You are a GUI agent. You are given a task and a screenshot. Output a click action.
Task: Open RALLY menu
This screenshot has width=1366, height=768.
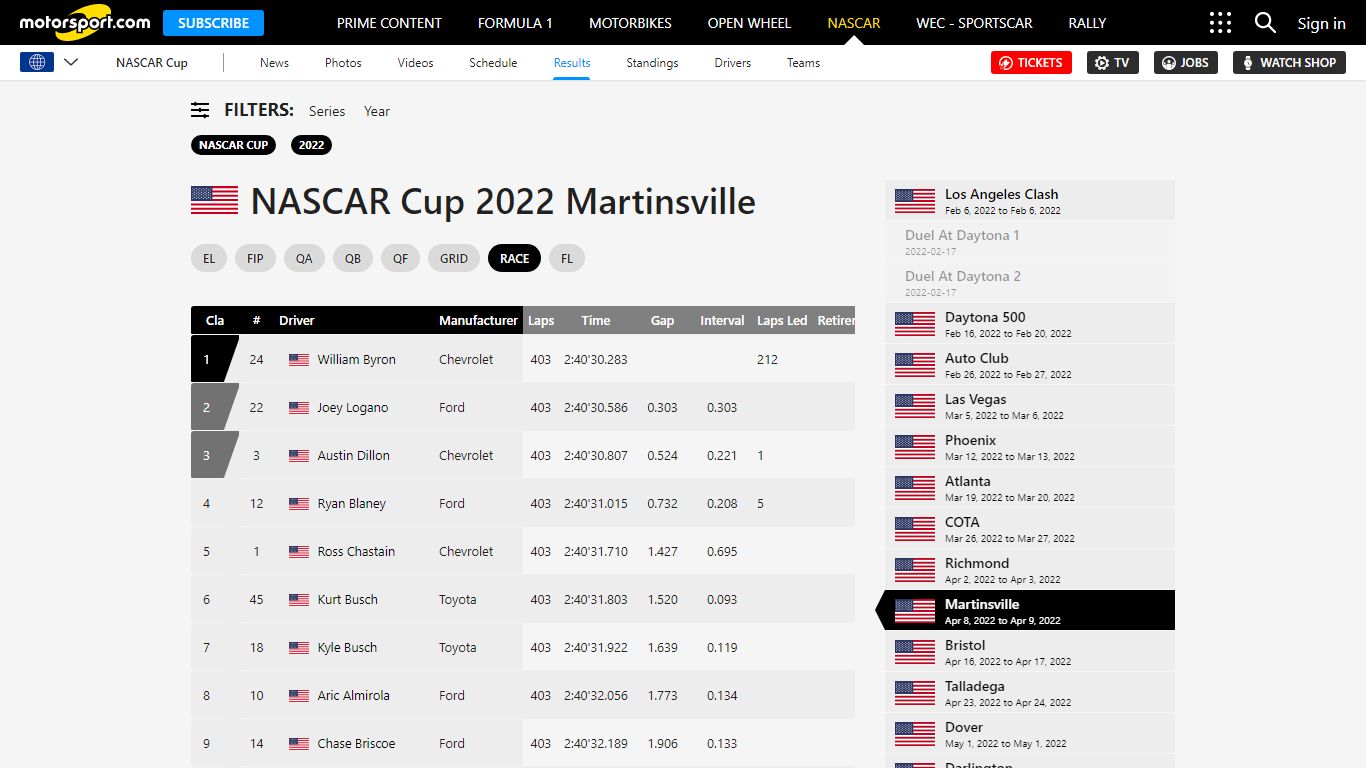click(x=1087, y=23)
